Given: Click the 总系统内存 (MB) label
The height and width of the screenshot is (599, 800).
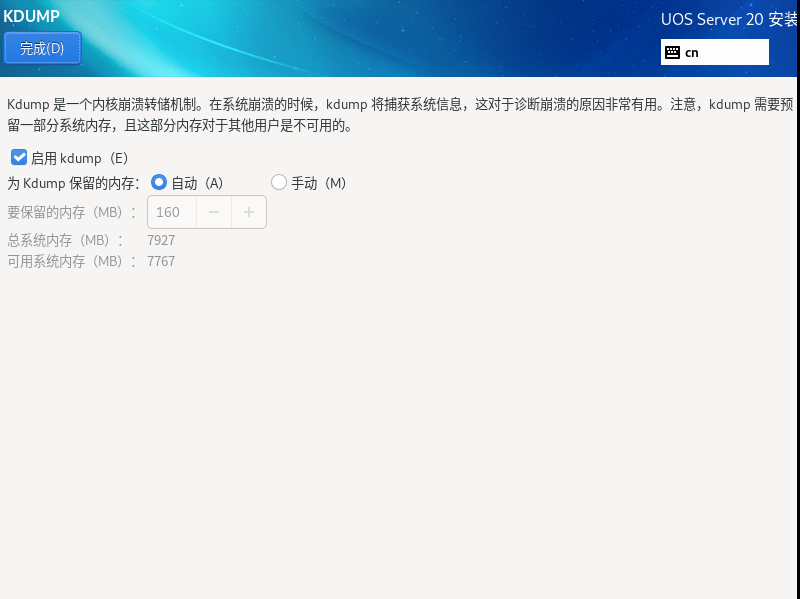Looking at the screenshot, I should 65,240.
